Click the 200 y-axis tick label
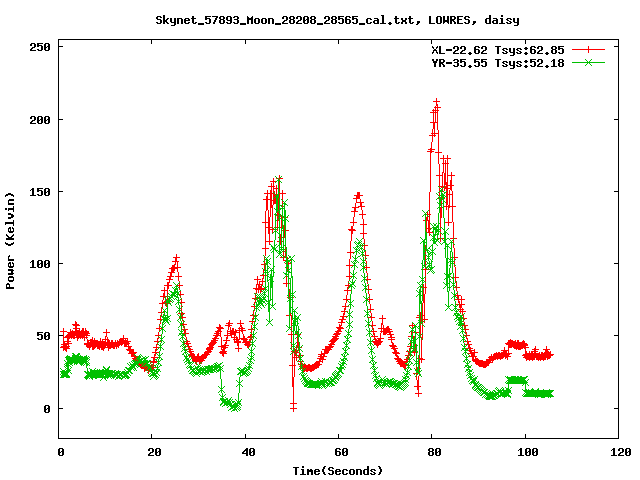Image resolution: width=640 pixels, height=480 pixels. tap(40, 120)
